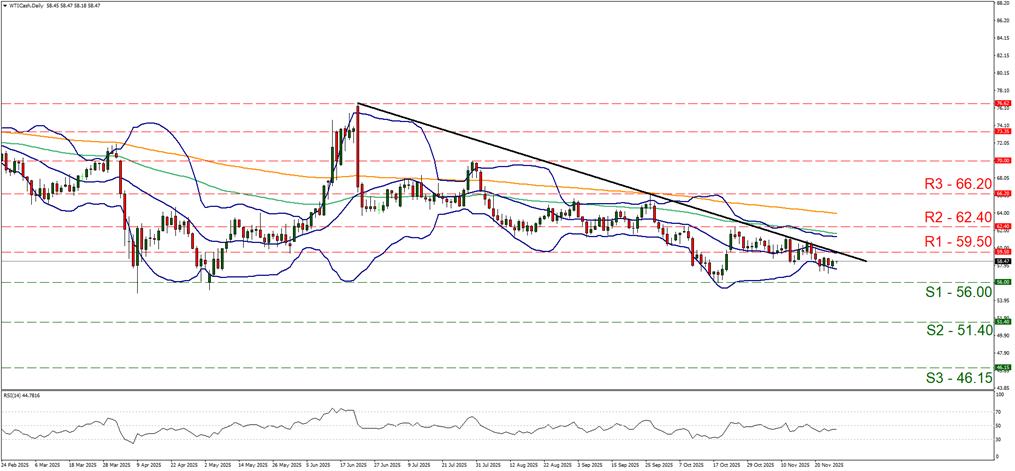Click the red 66.20 price tag on axis
The height and width of the screenshot is (471, 1015).
point(1003,194)
